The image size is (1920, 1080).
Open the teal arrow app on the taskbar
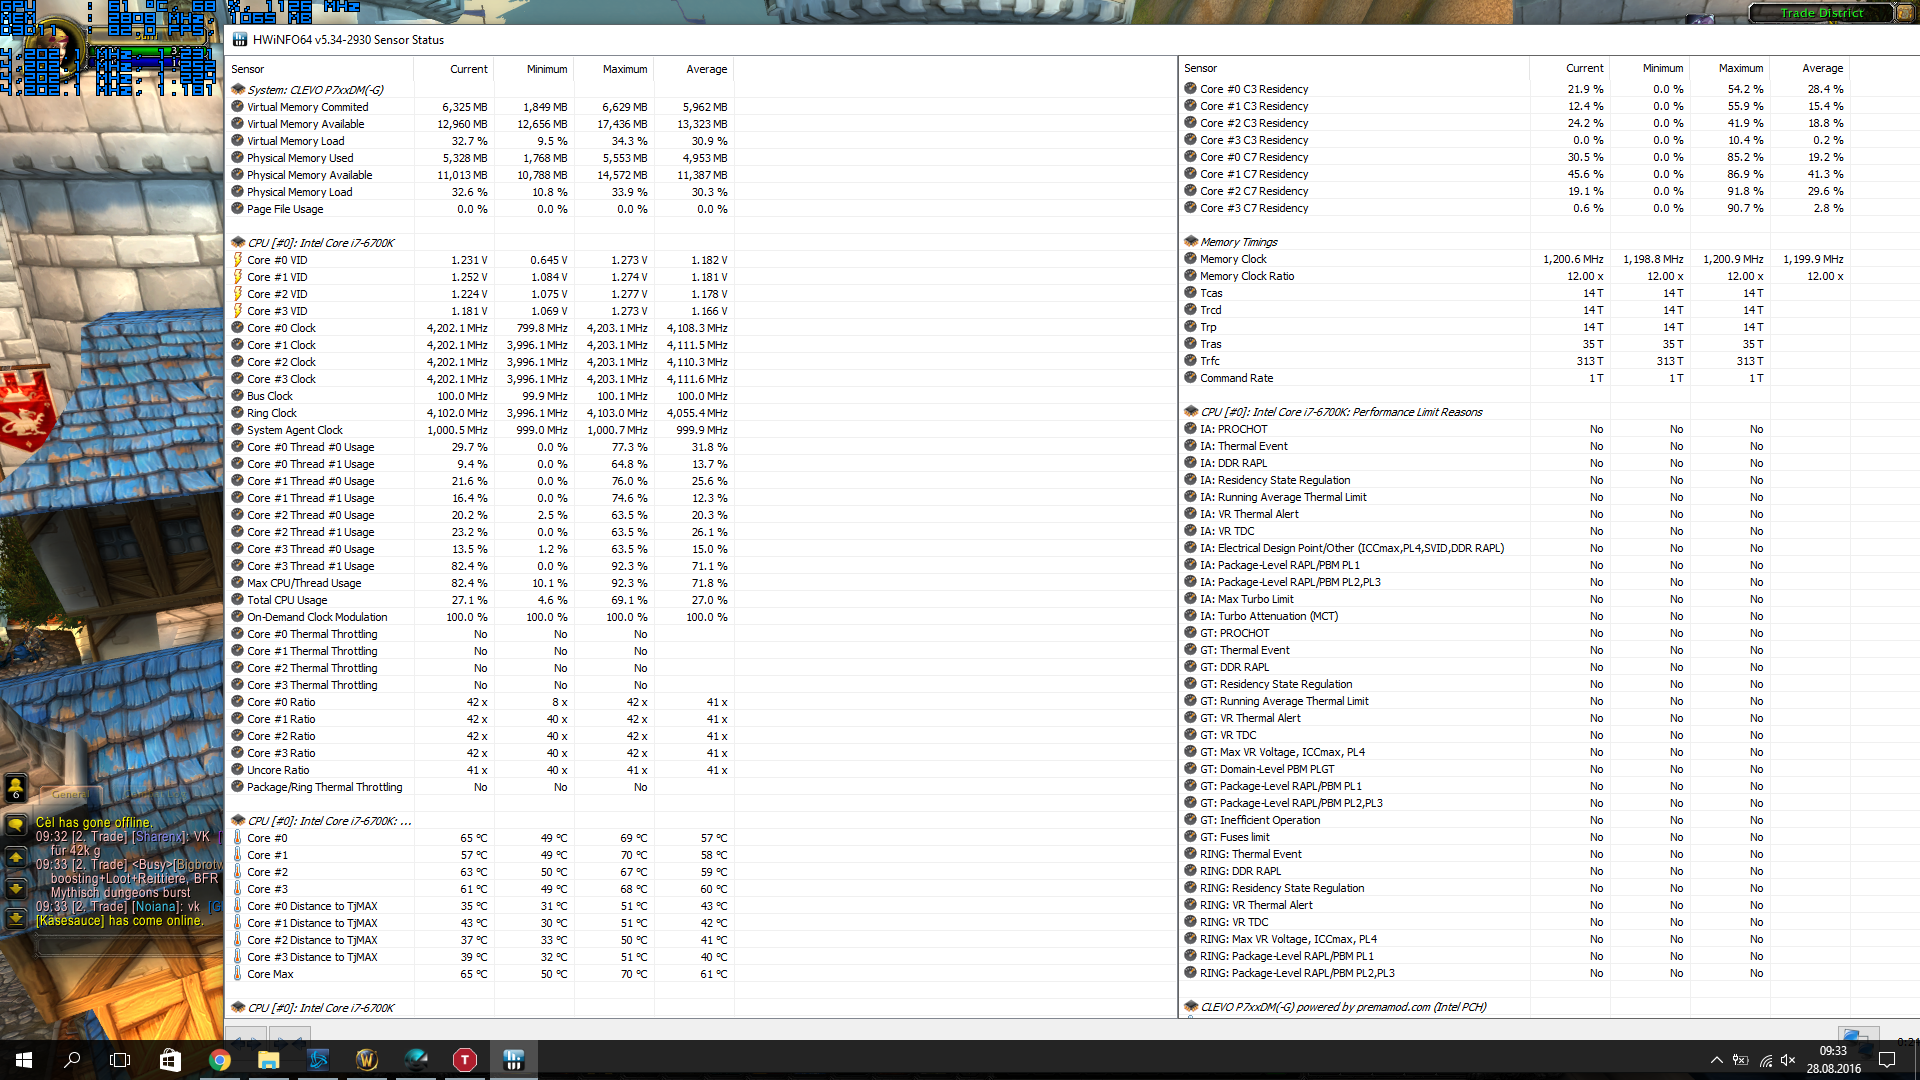click(416, 1060)
